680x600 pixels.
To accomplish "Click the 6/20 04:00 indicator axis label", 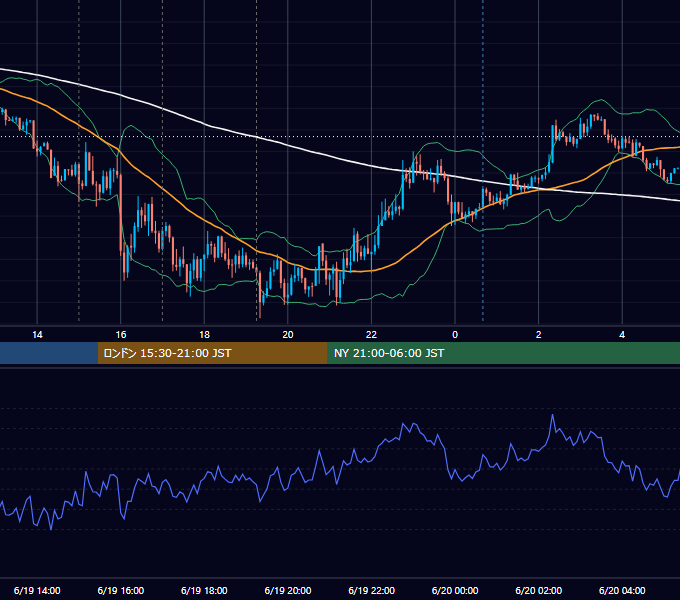I will (x=622, y=590).
